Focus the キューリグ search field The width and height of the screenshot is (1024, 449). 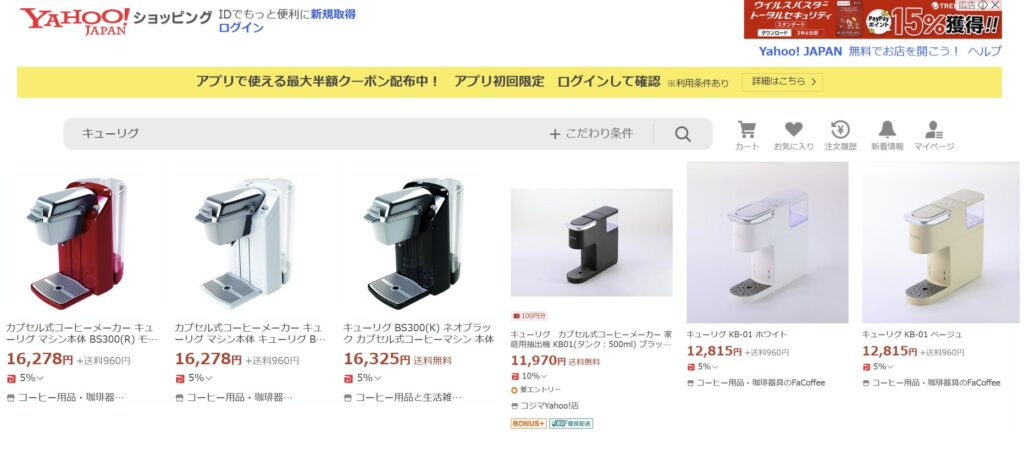point(307,134)
